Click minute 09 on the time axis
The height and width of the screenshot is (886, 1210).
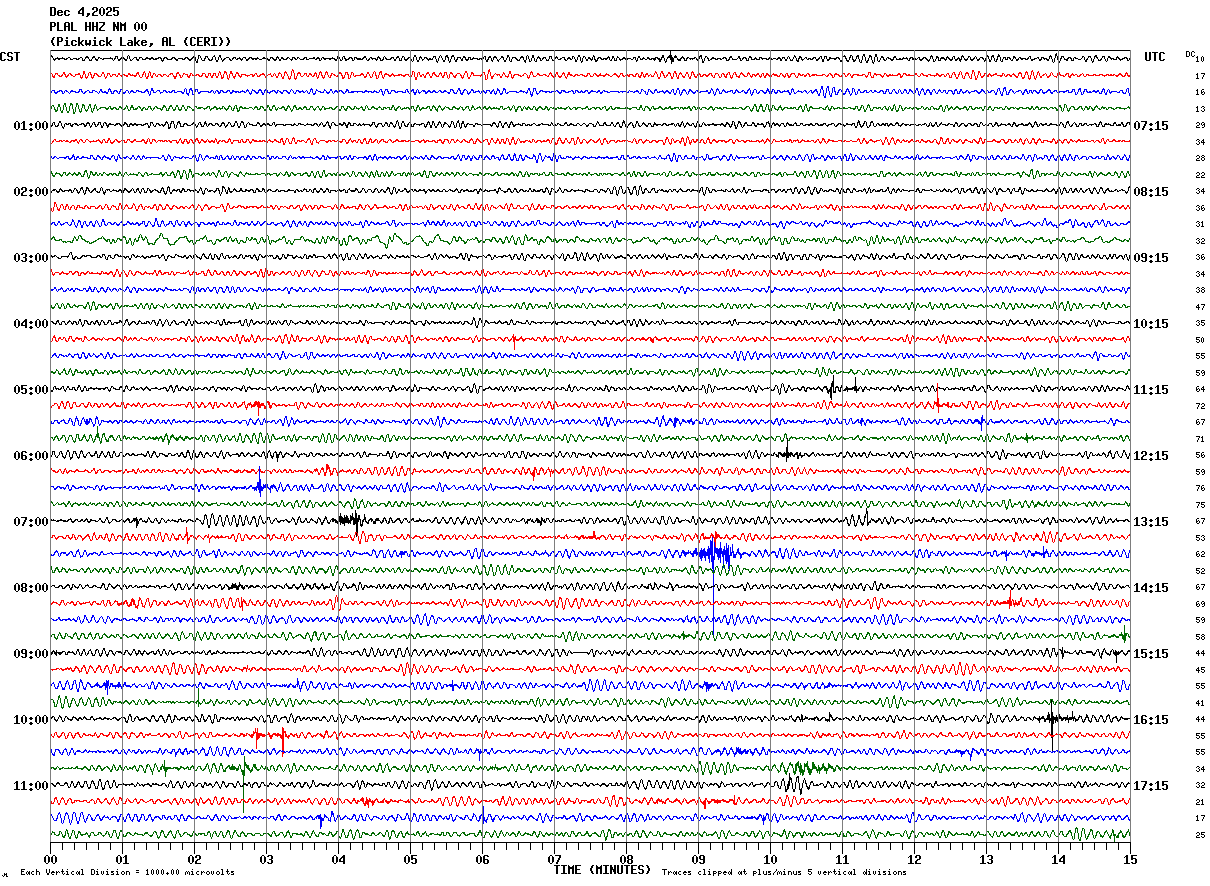click(x=698, y=859)
